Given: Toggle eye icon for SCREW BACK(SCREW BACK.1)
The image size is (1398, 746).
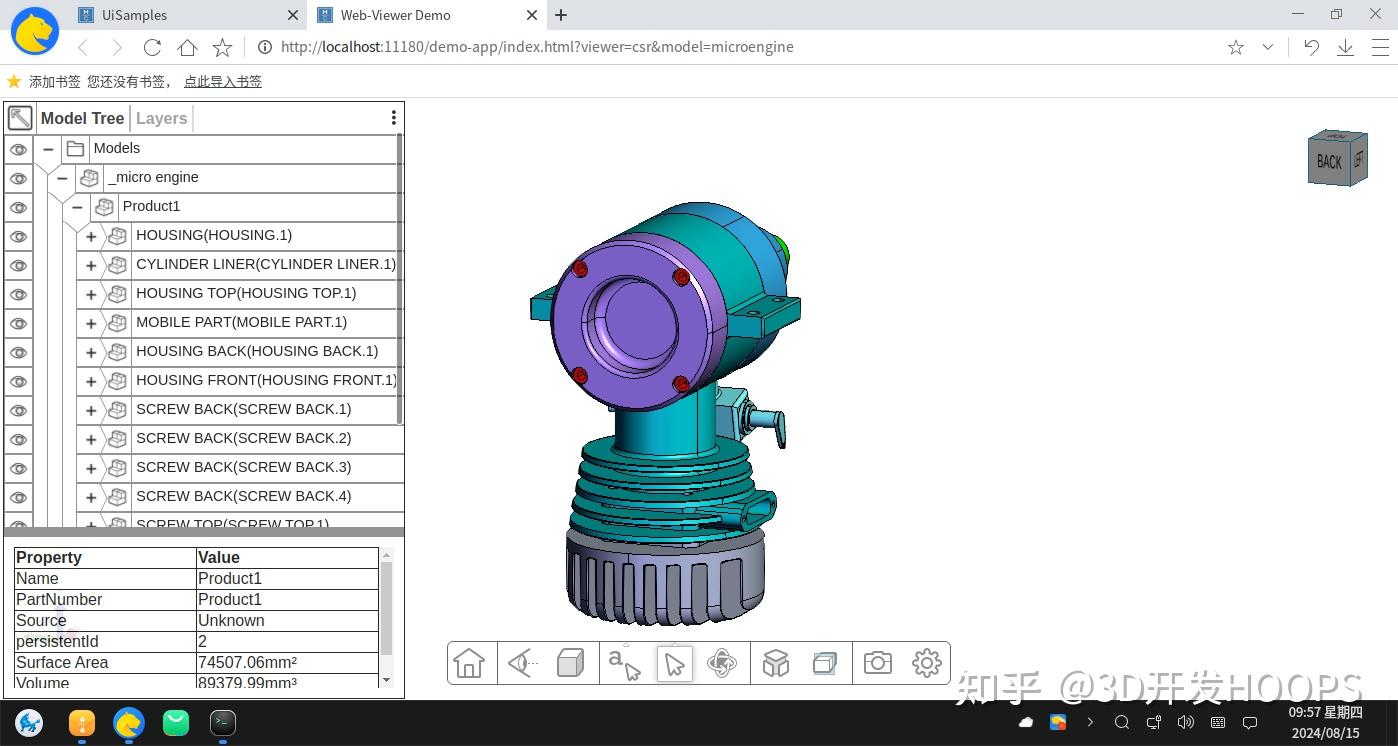Looking at the screenshot, I should point(18,411).
